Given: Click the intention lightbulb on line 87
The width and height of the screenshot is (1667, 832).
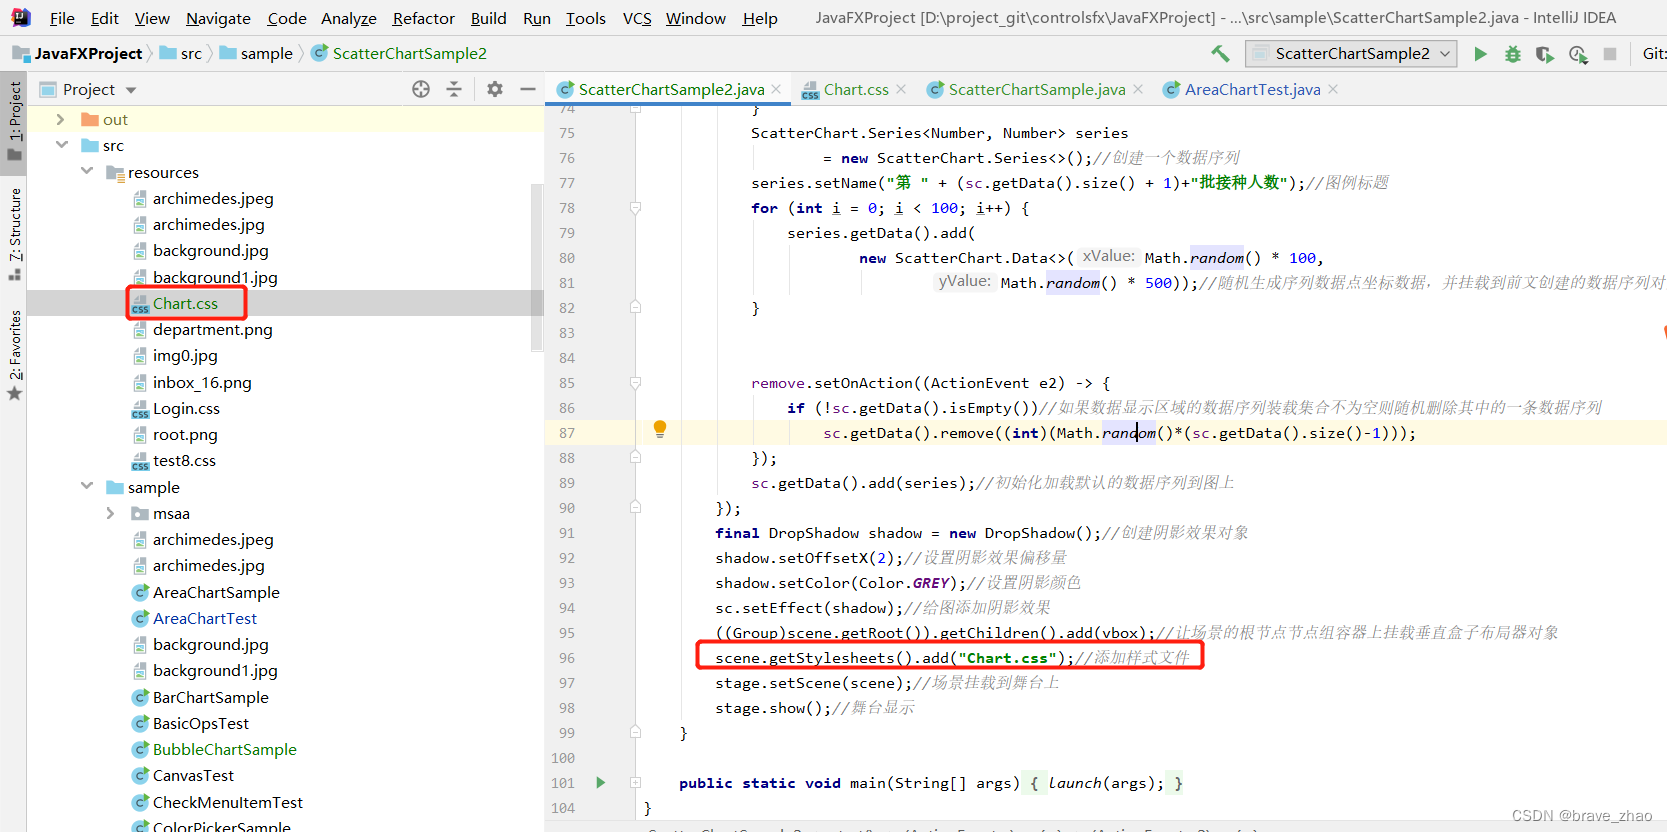Looking at the screenshot, I should [660, 429].
